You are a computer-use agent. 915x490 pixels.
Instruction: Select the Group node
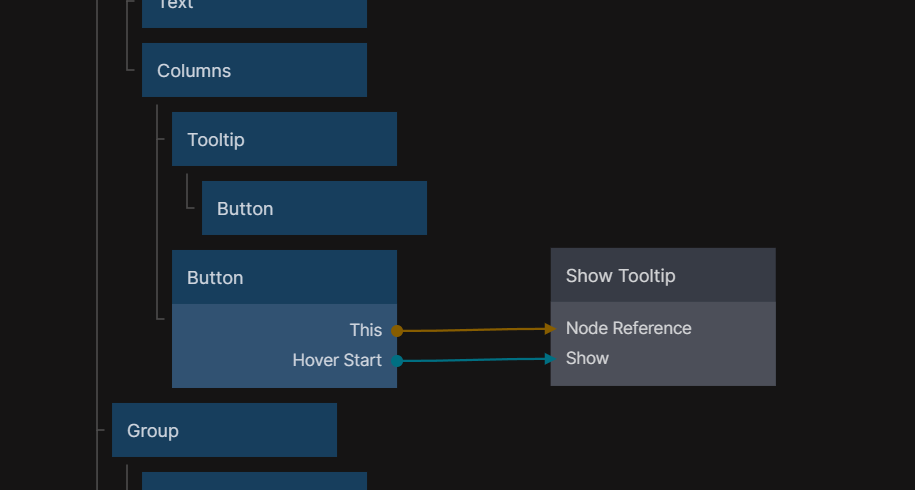click(x=224, y=430)
